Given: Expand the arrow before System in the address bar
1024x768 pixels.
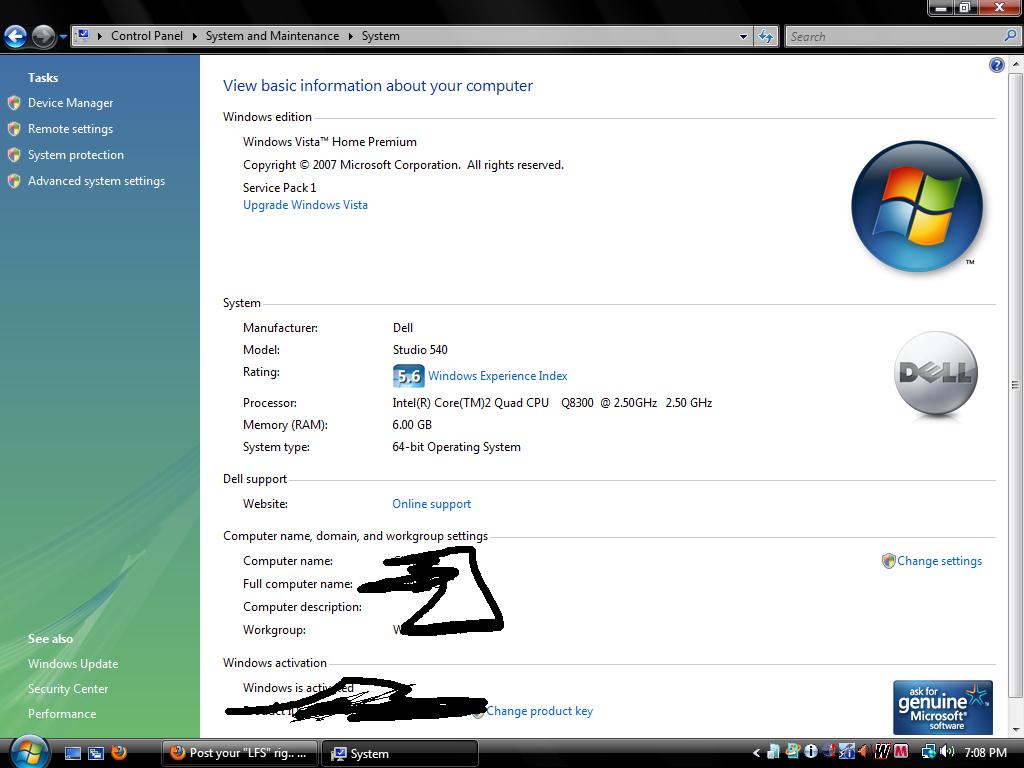Looking at the screenshot, I should click(x=351, y=36).
